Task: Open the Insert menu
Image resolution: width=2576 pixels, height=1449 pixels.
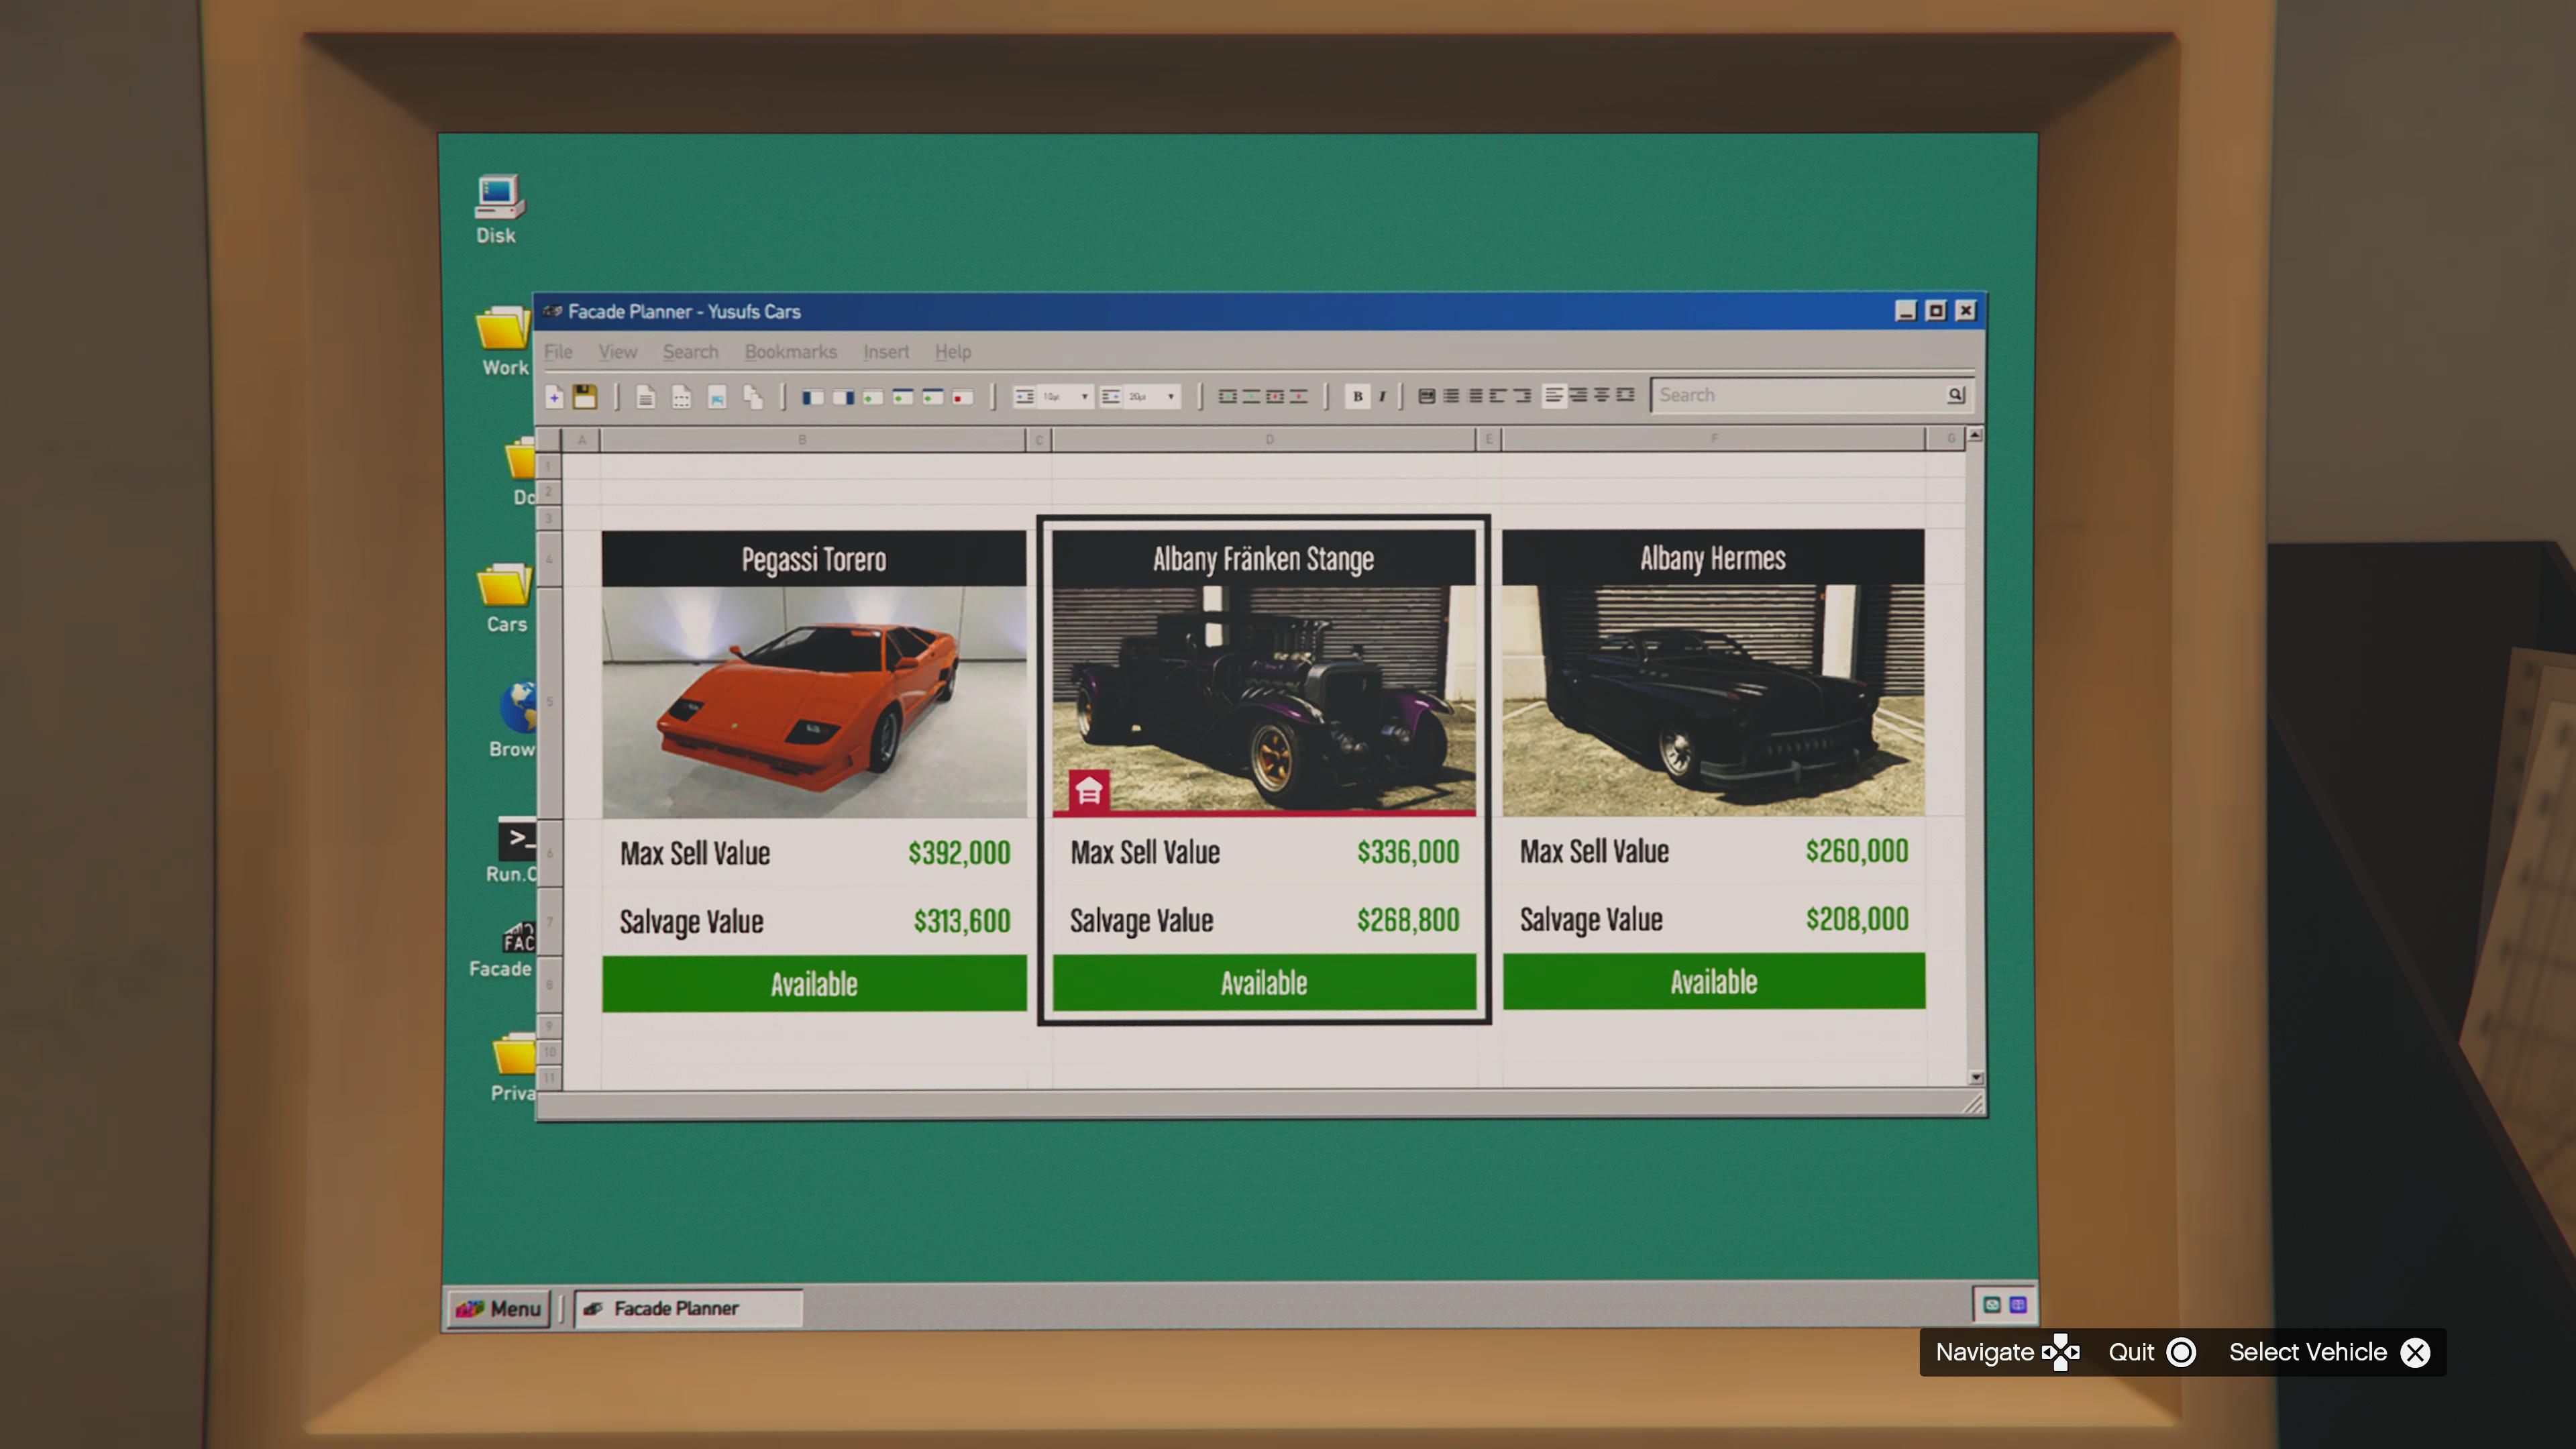Action: [x=885, y=352]
